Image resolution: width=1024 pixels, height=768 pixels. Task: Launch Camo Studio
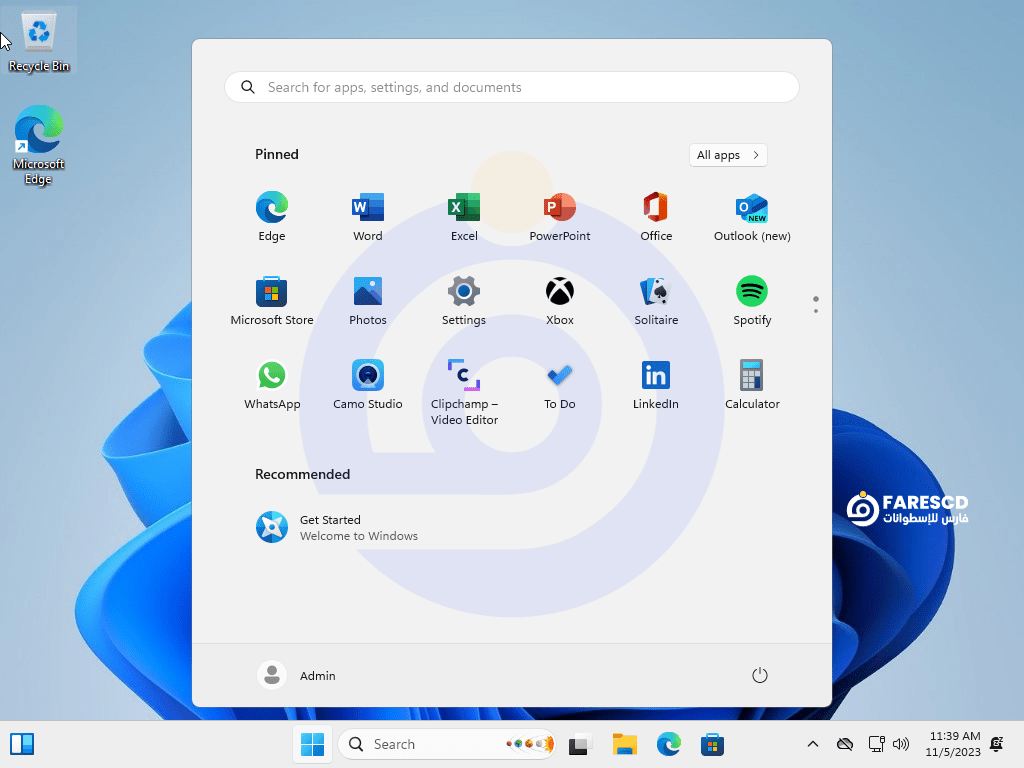click(x=368, y=385)
